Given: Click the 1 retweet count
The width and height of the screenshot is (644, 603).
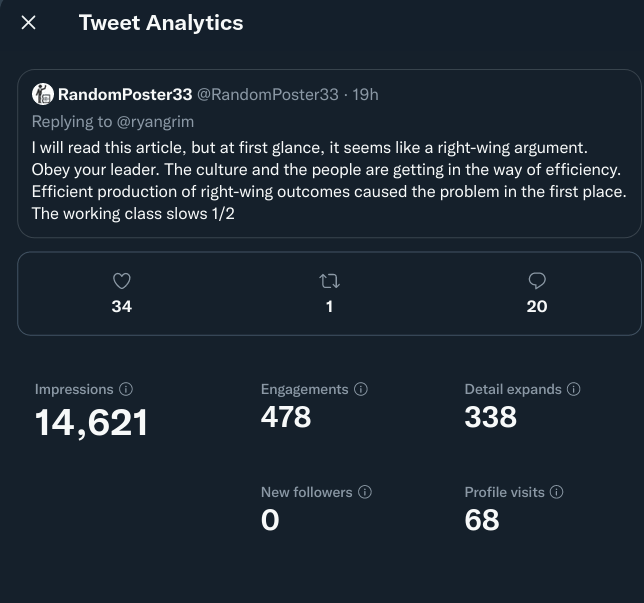Looking at the screenshot, I should [329, 306].
